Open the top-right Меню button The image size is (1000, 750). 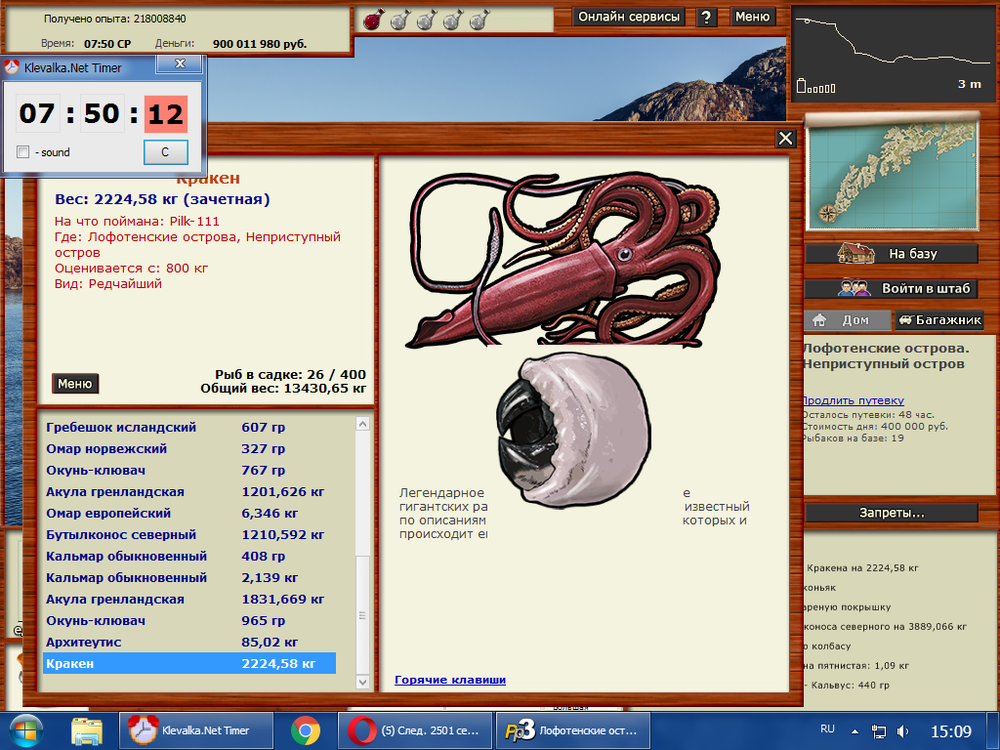coord(752,17)
